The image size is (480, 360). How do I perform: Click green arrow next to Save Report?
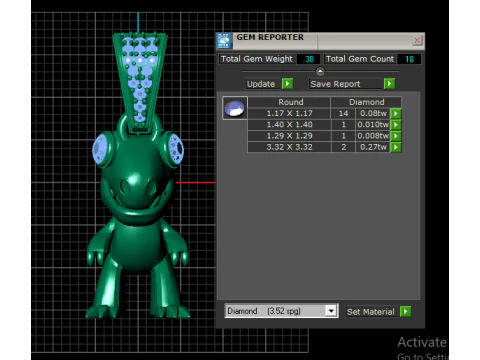click(x=389, y=83)
